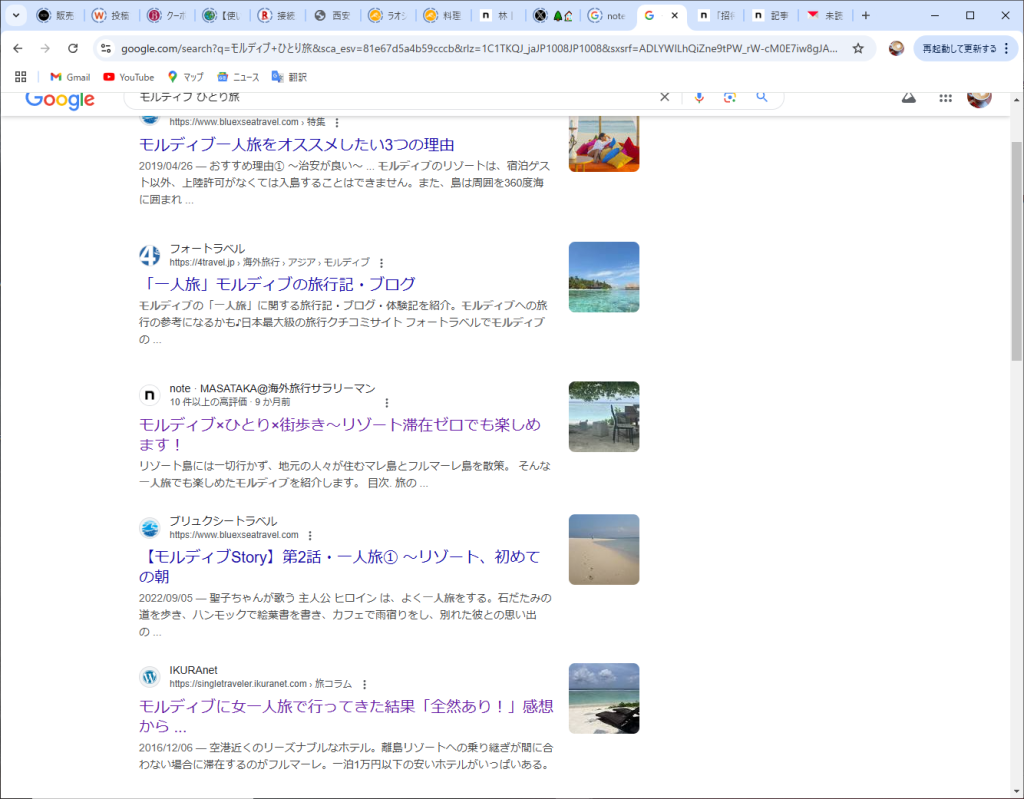Clear the search box text
Viewport: 1024px width, 799px height.
[x=664, y=97]
